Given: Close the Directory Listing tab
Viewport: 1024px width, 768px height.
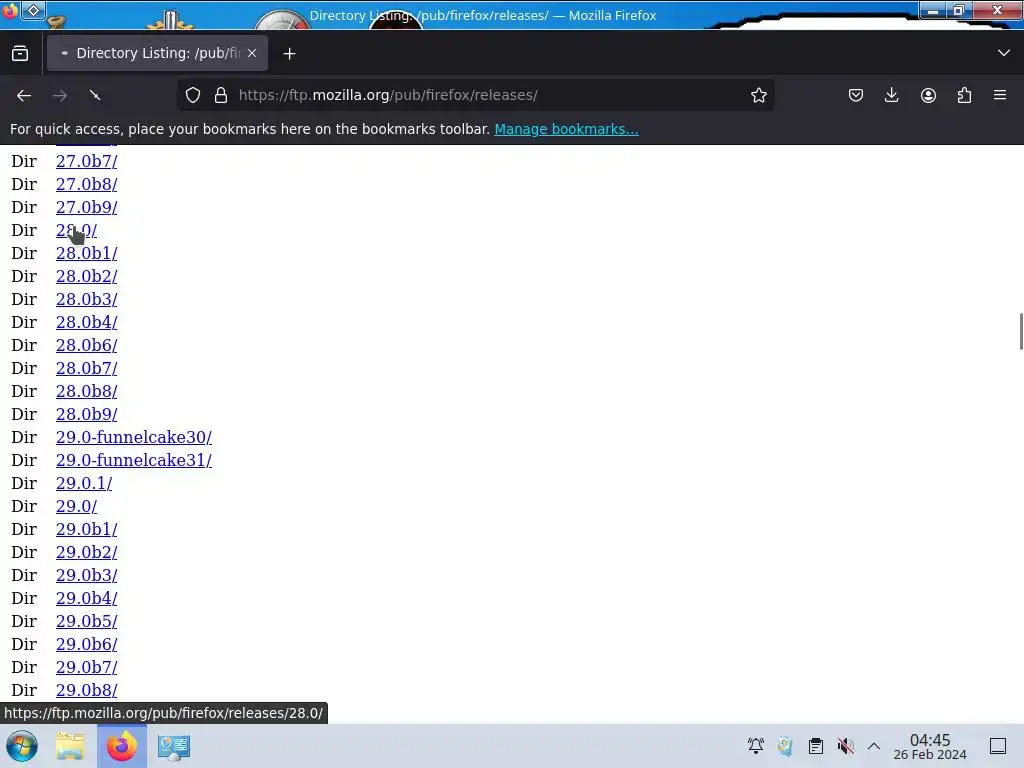Looking at the screenshot, I should (x=252, y=54).
